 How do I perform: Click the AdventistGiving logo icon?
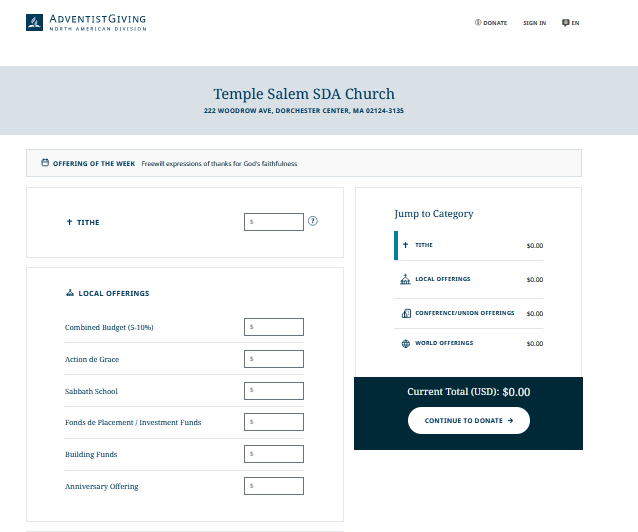coord(34,22)
